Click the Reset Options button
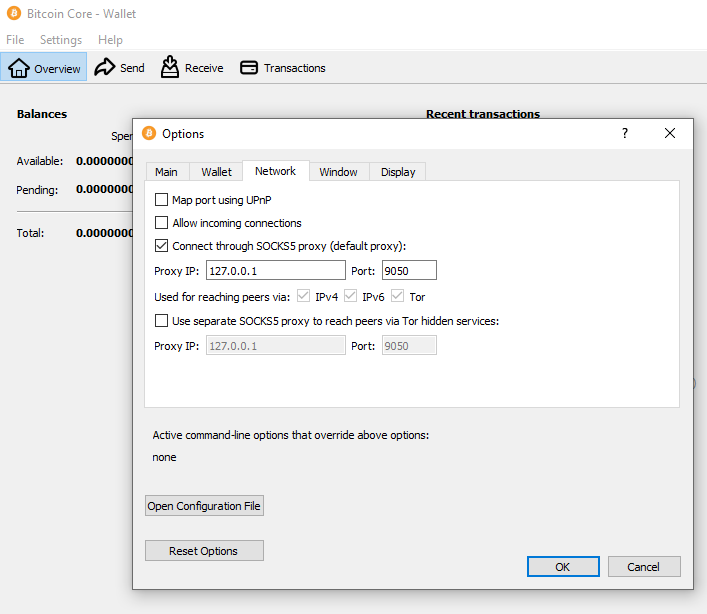The width and height of the screenshot is (707, 614). pyautogui.click(x=204, y=551)
